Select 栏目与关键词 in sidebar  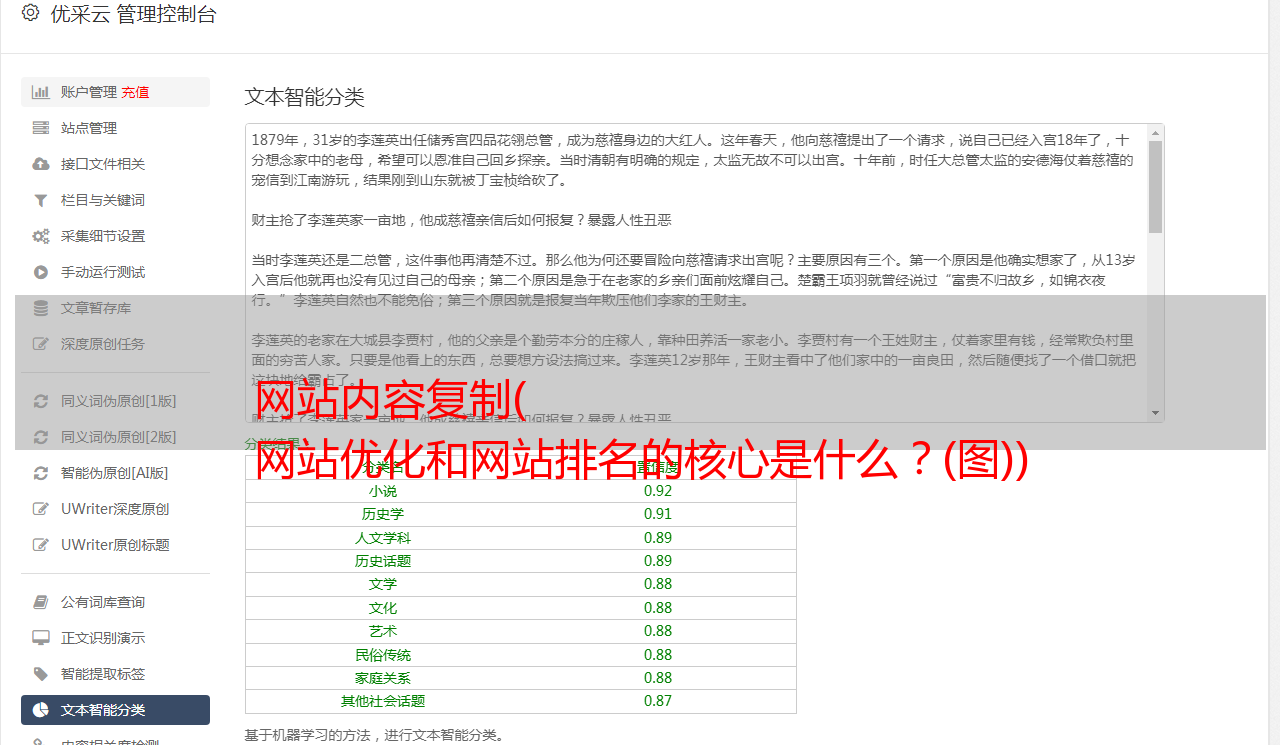pos(115,200)
